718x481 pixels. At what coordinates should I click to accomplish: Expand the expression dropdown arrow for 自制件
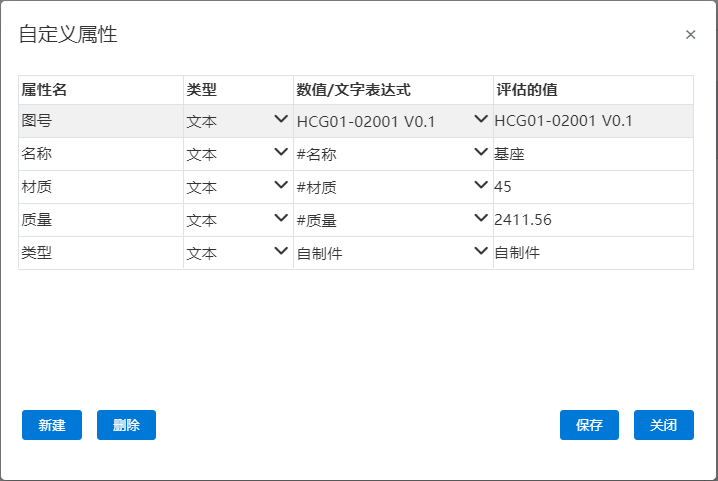tap(481, 251)
